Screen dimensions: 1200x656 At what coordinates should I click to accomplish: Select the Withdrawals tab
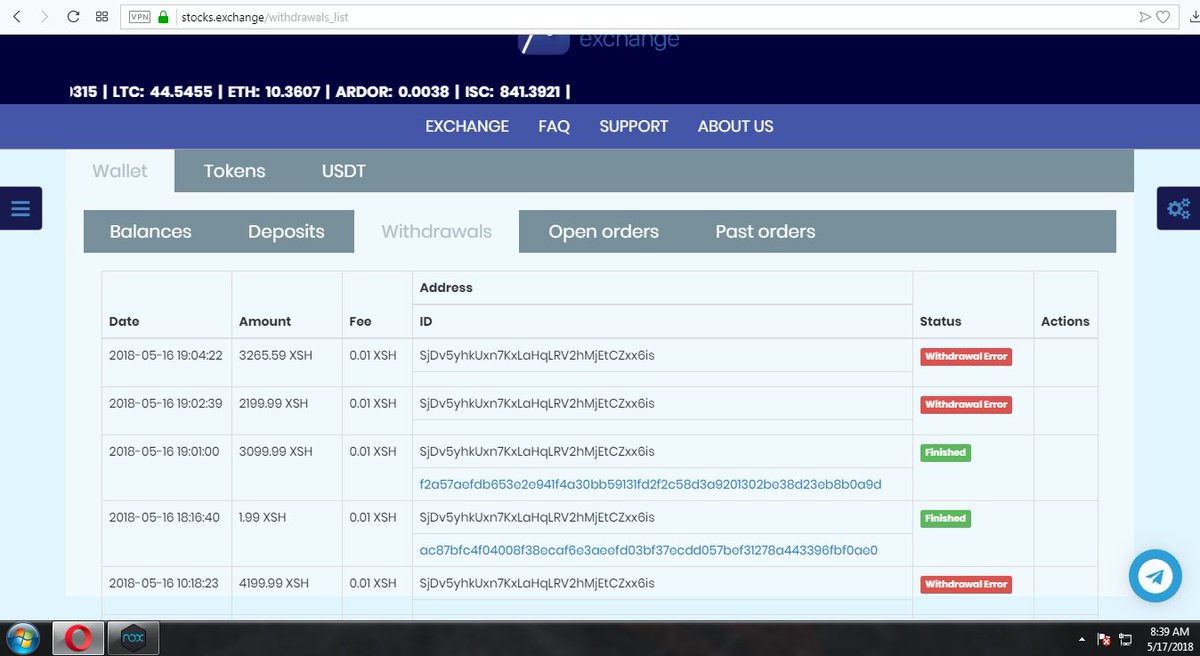(437, 231)
